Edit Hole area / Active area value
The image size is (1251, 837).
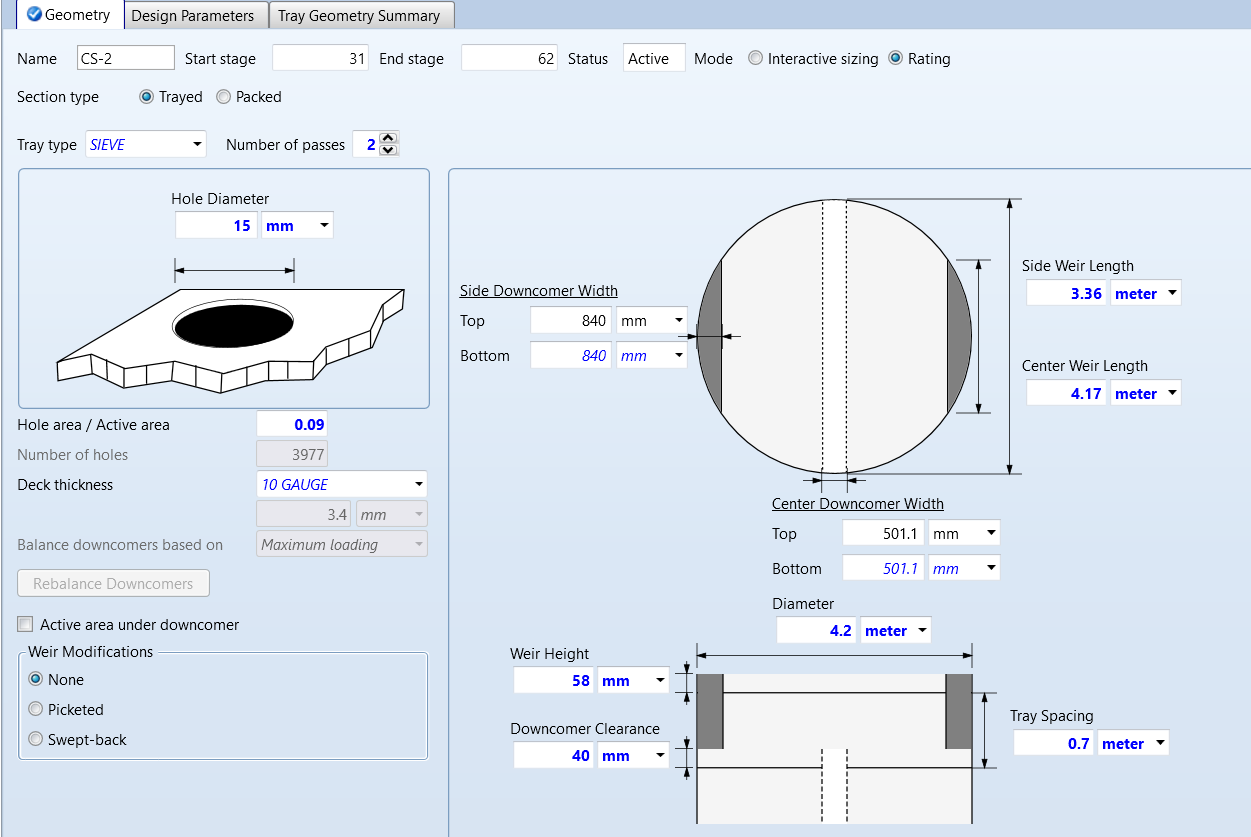tap(291, 425)
